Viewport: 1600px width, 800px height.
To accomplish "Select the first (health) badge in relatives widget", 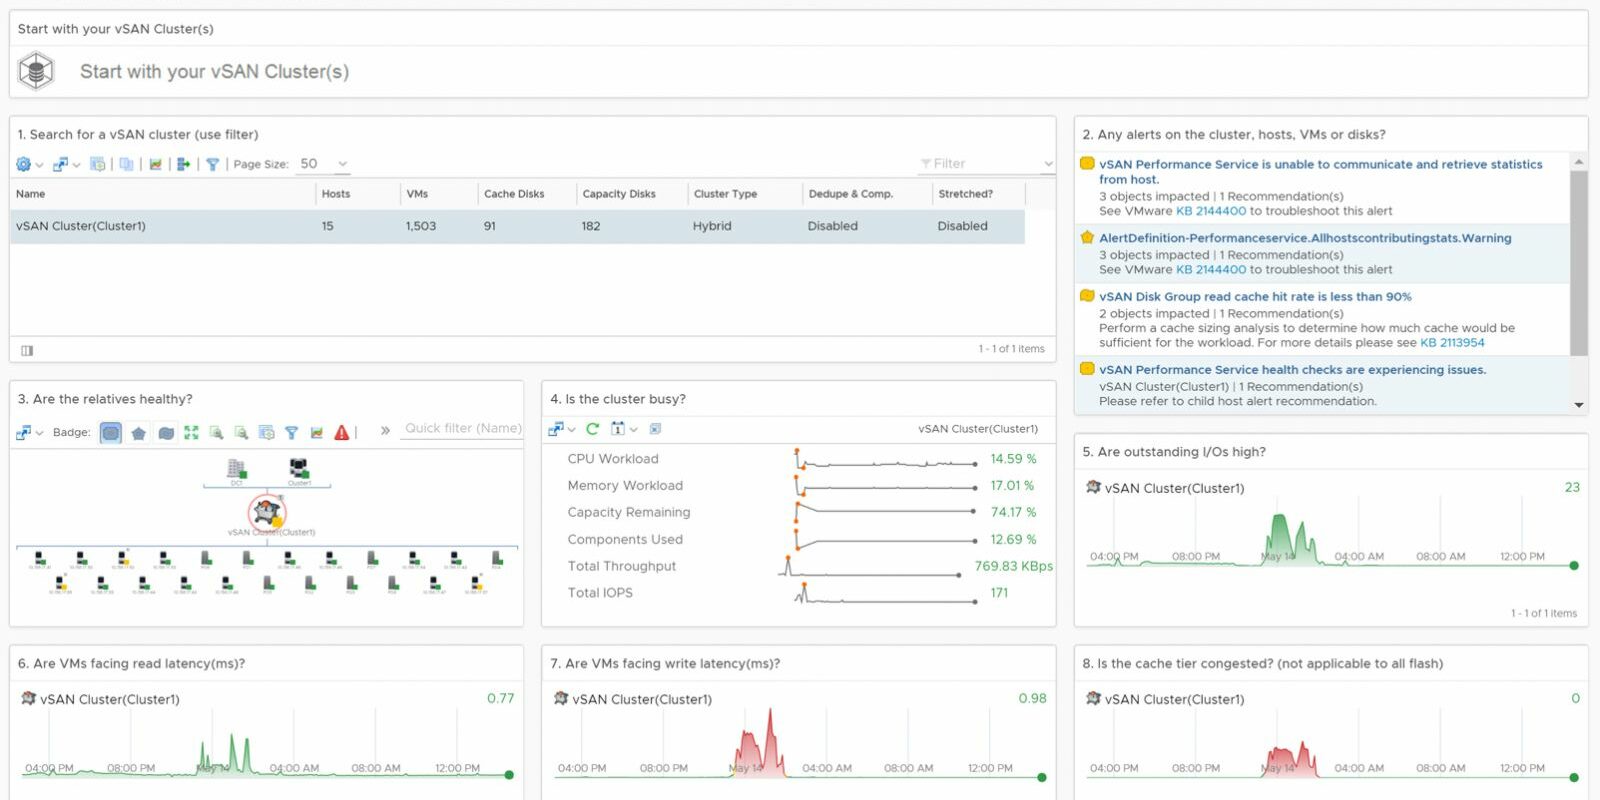I will [111, 433].
